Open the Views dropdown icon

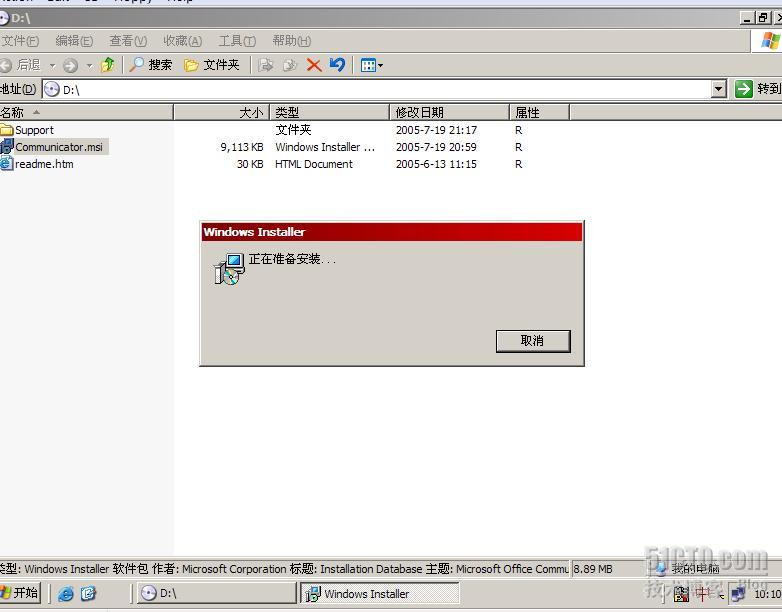pyautogui.click(x=372, y=65)
